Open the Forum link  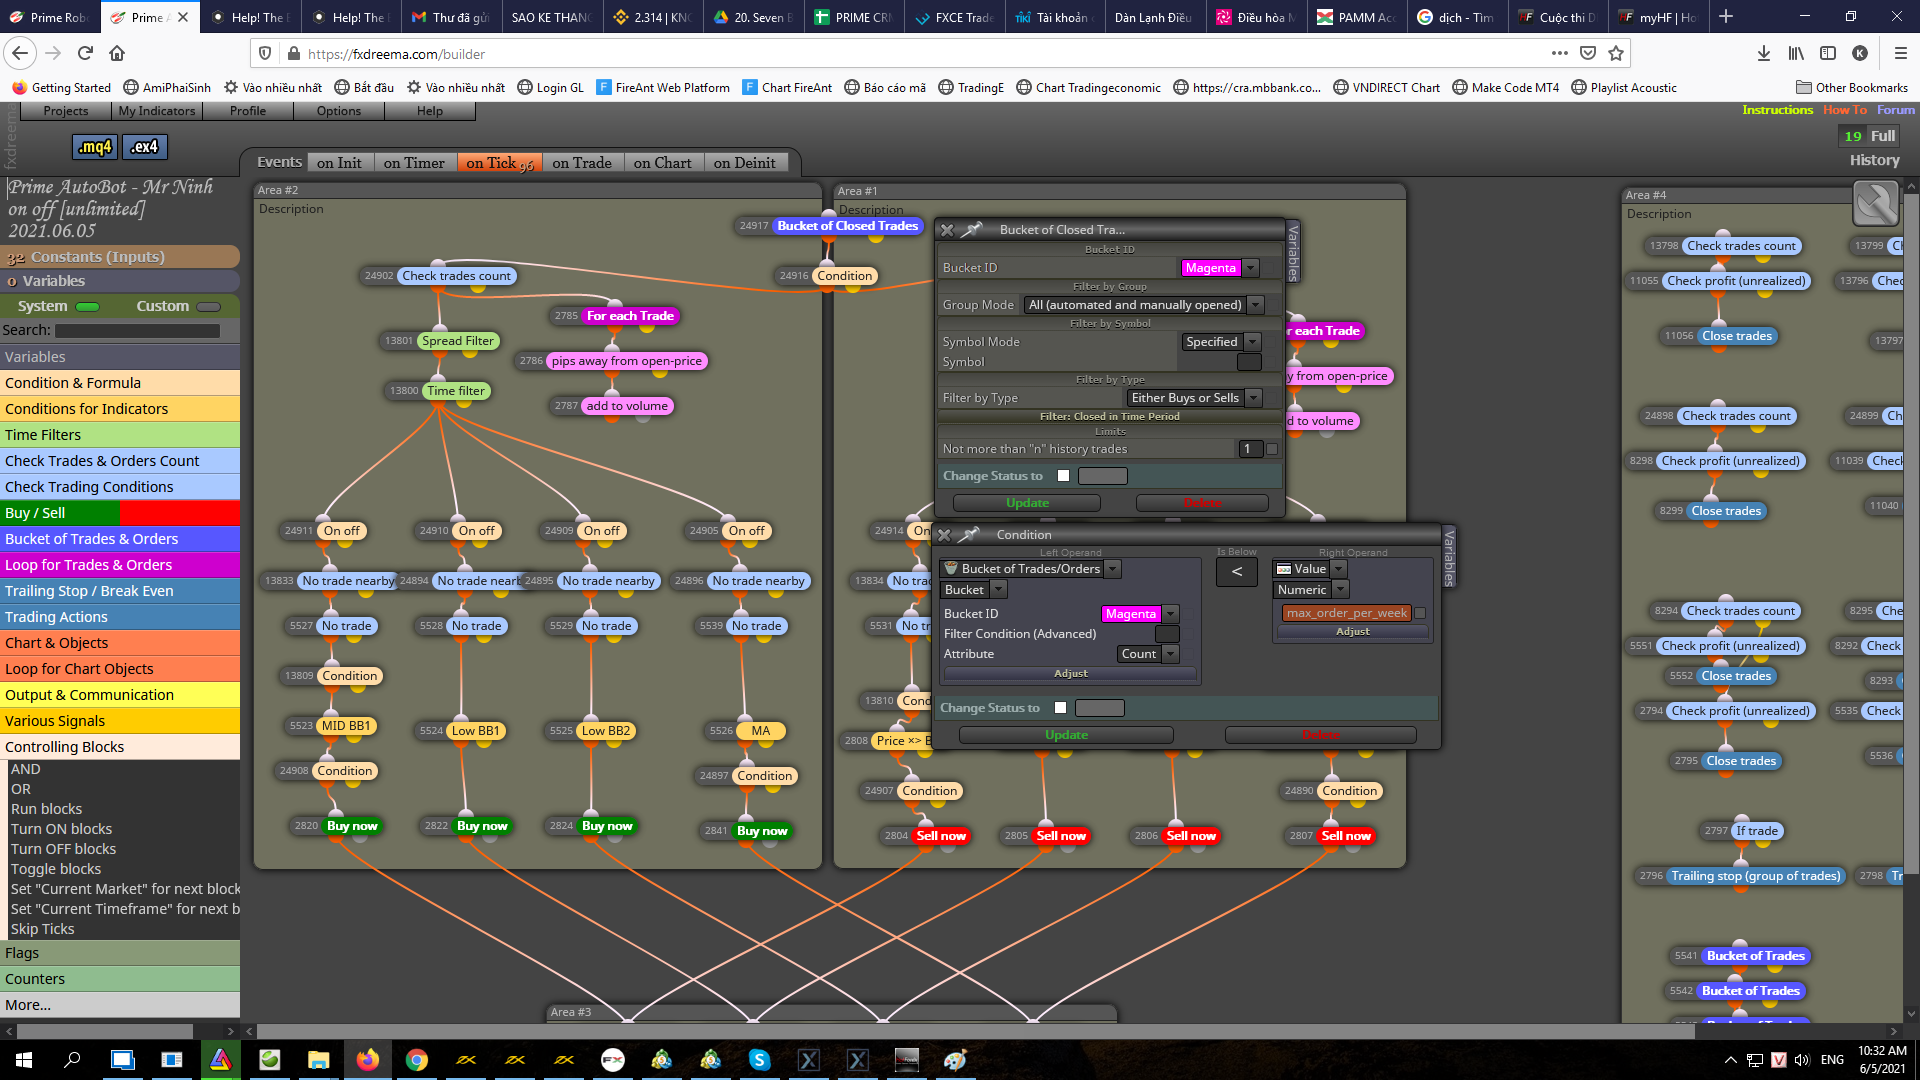tap(1895, 110)
